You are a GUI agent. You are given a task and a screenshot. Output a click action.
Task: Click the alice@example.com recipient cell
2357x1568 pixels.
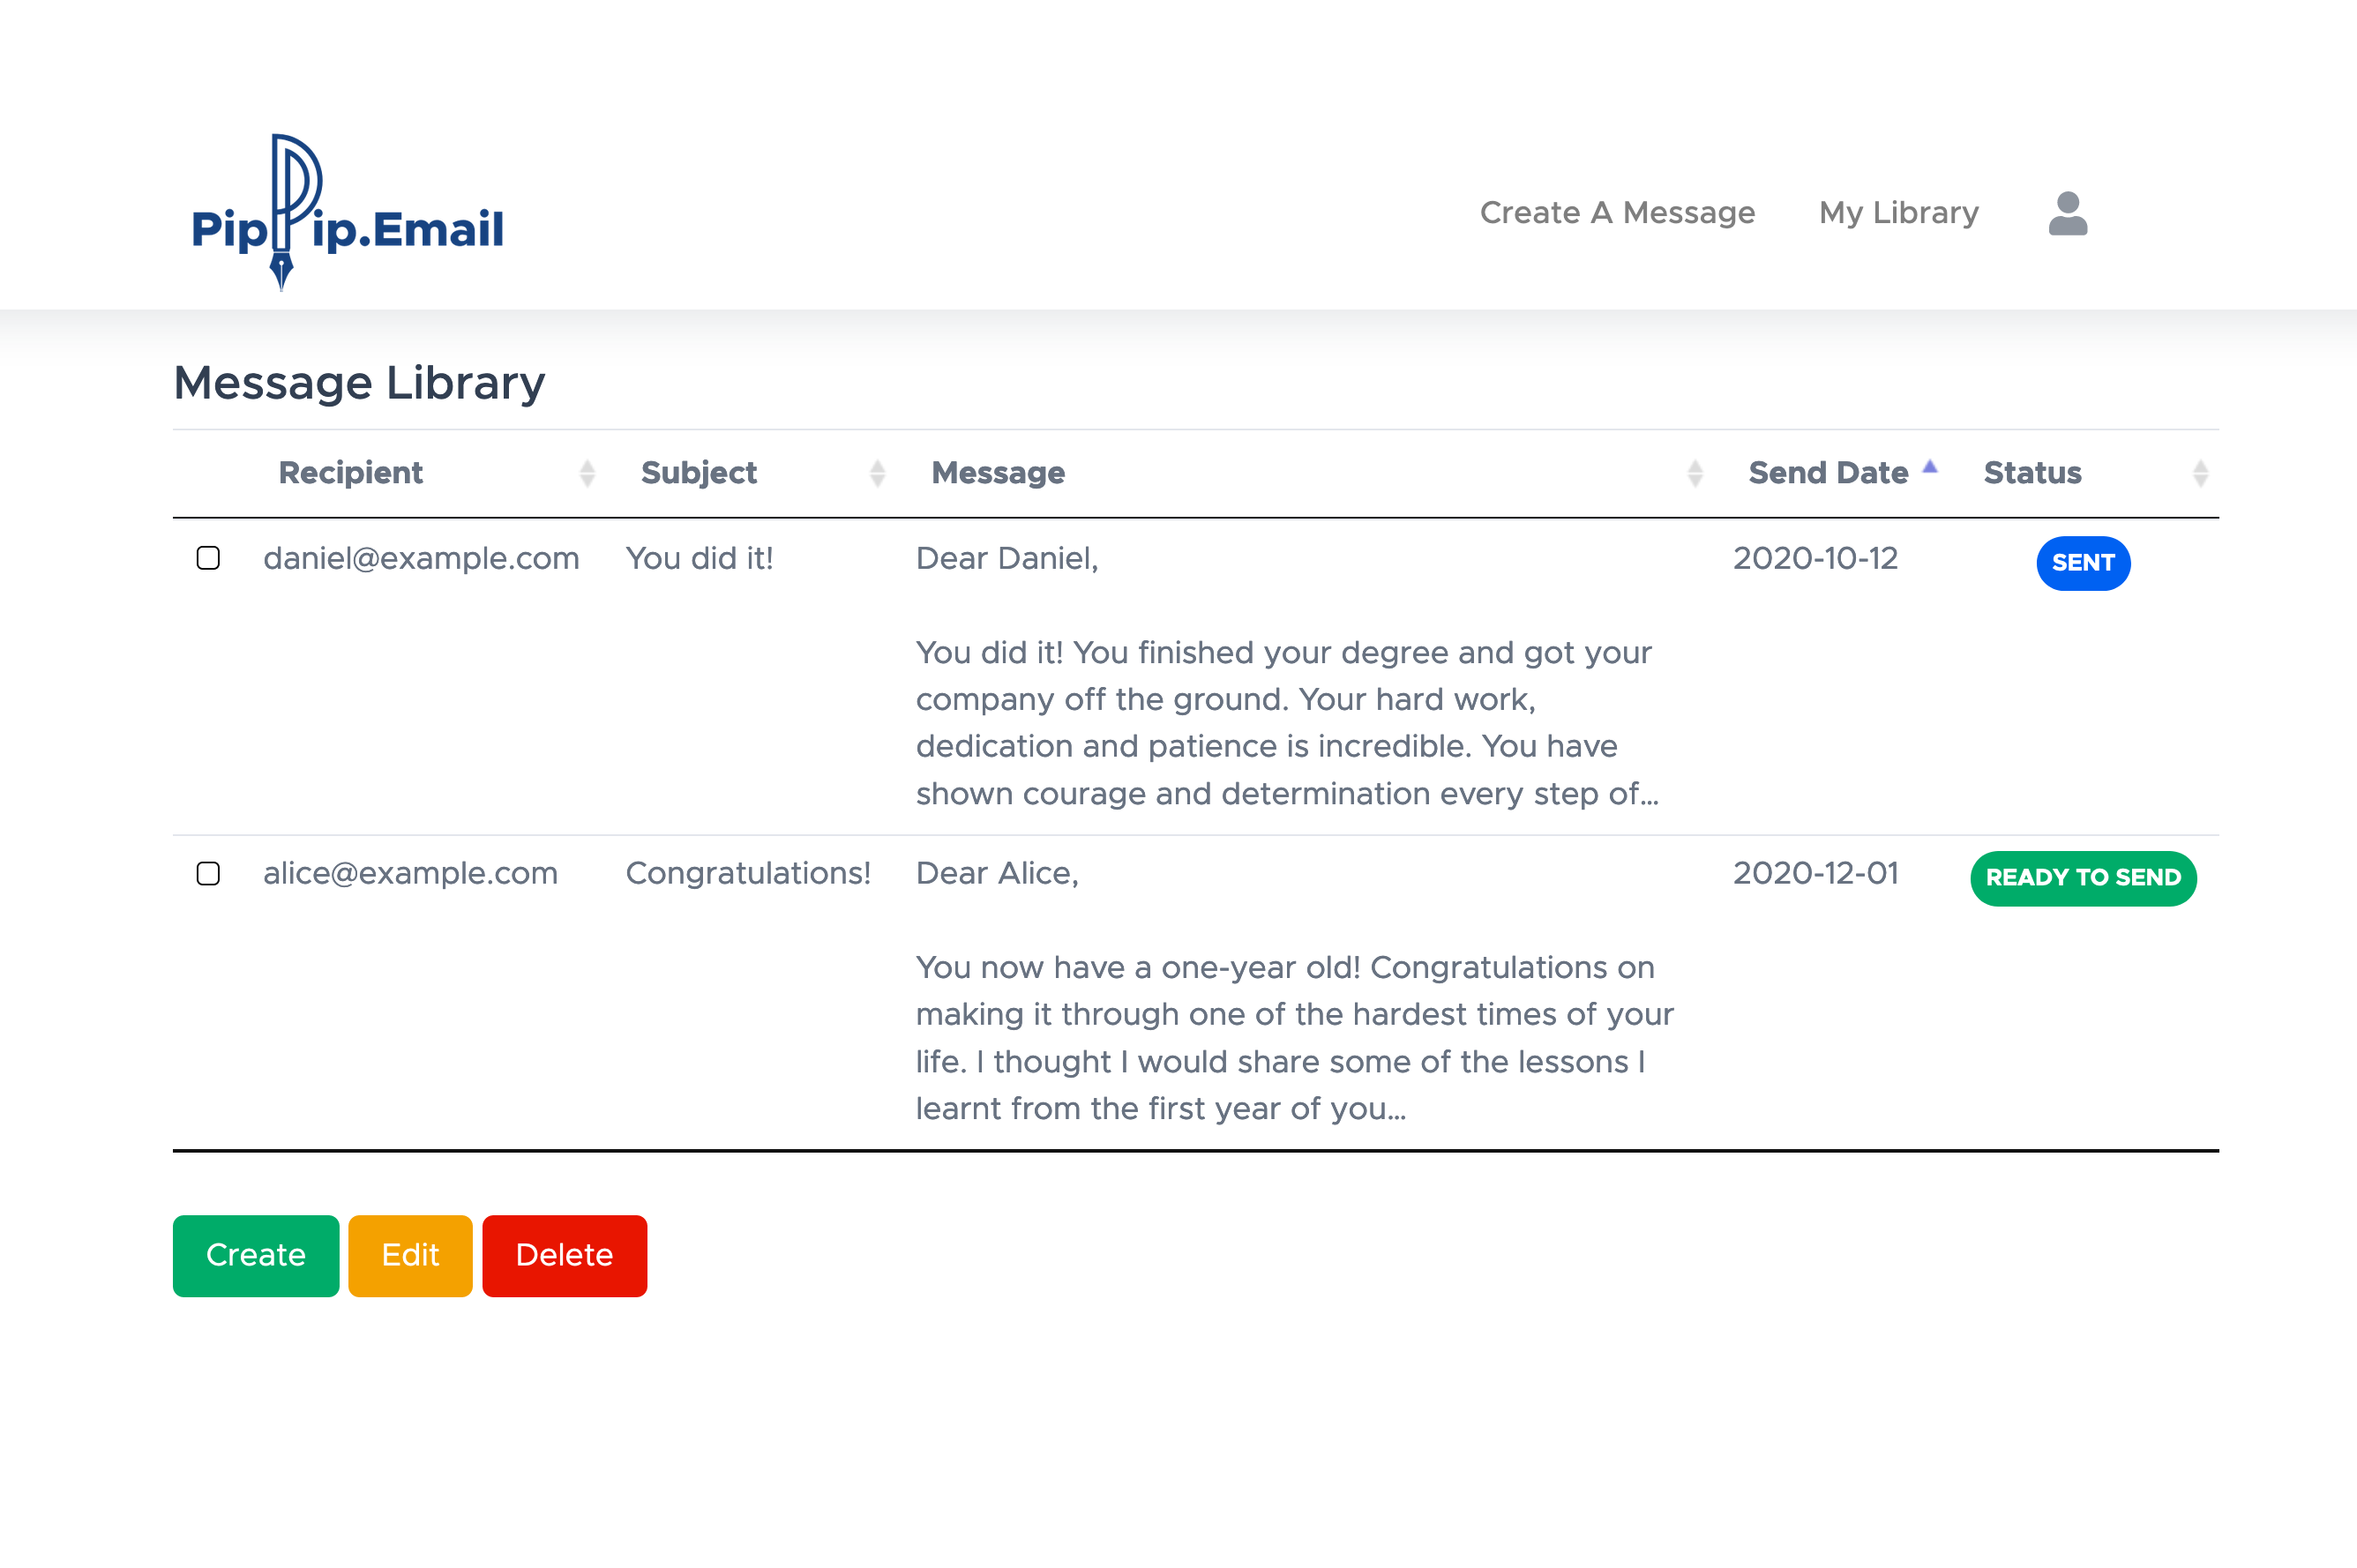click(x=410, y=873)
